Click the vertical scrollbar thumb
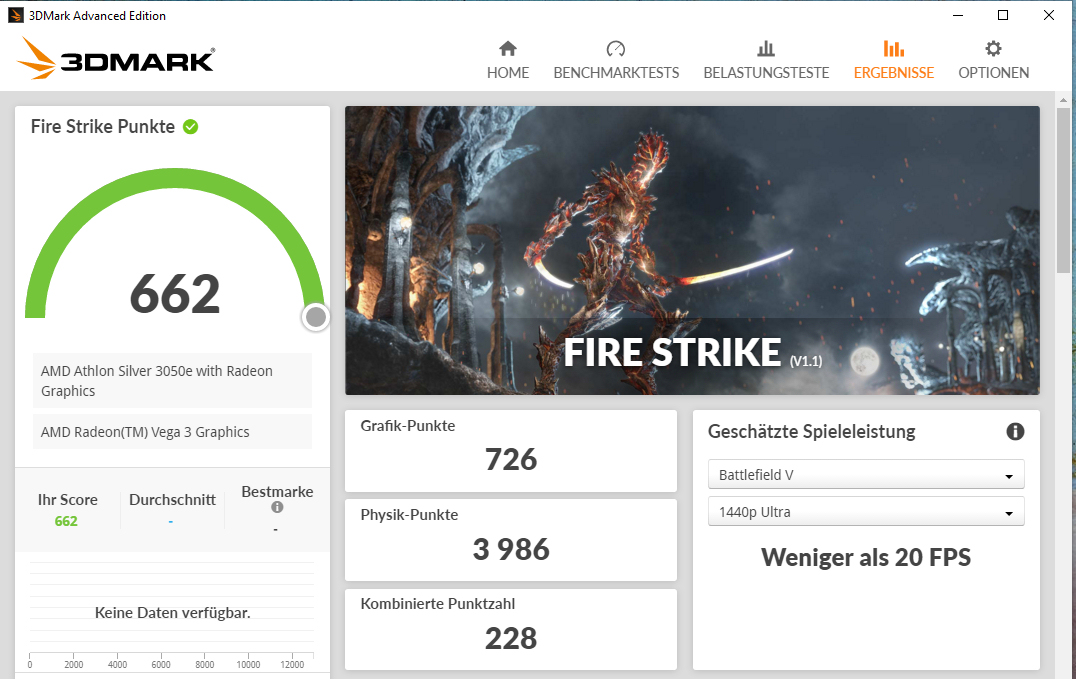 [x=1063, y=191]
